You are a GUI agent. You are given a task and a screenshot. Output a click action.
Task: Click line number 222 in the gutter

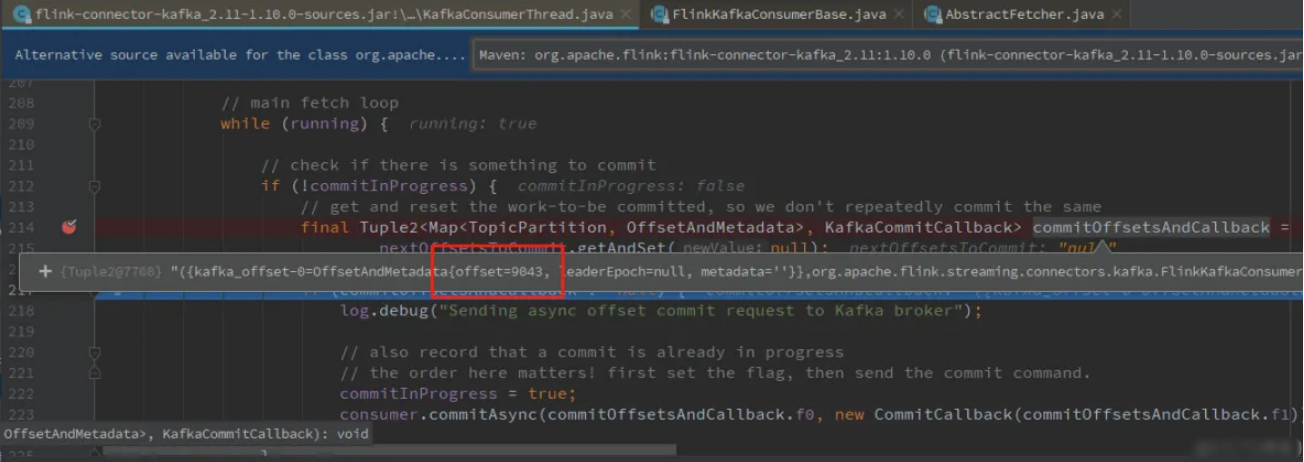pos(20,394)
